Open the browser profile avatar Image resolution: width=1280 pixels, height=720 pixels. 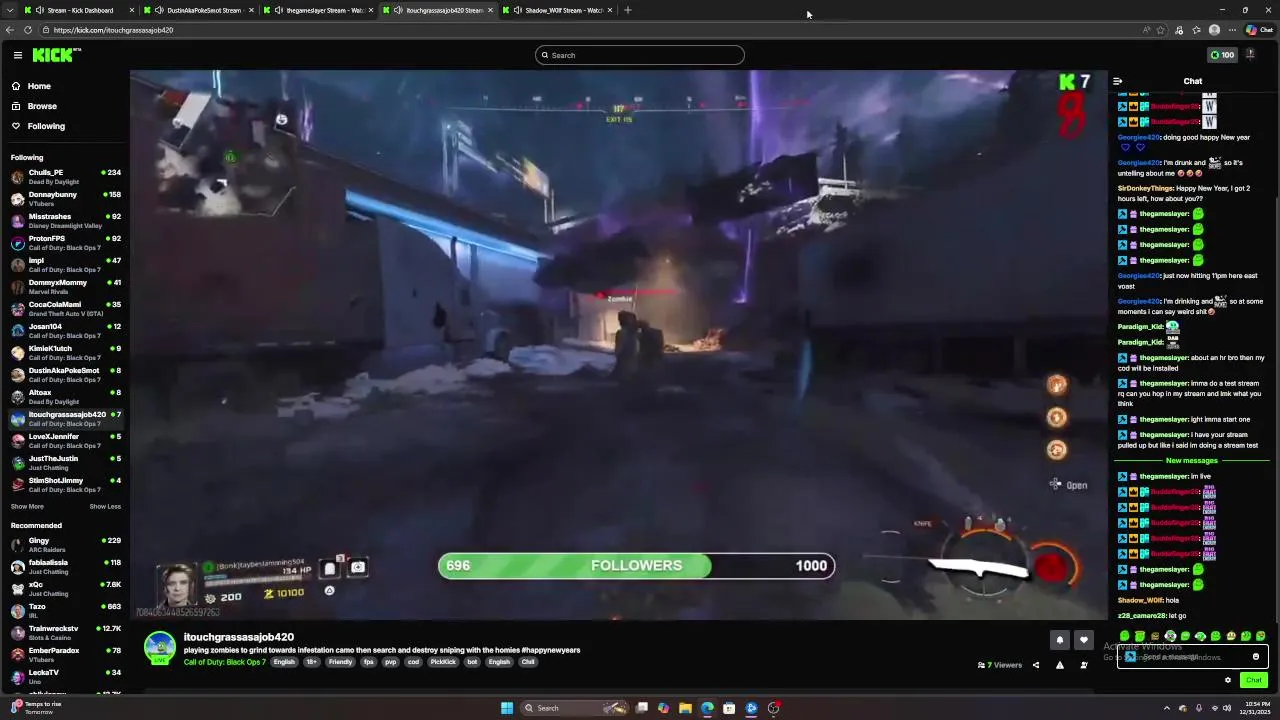click(x=1214, y=30)
